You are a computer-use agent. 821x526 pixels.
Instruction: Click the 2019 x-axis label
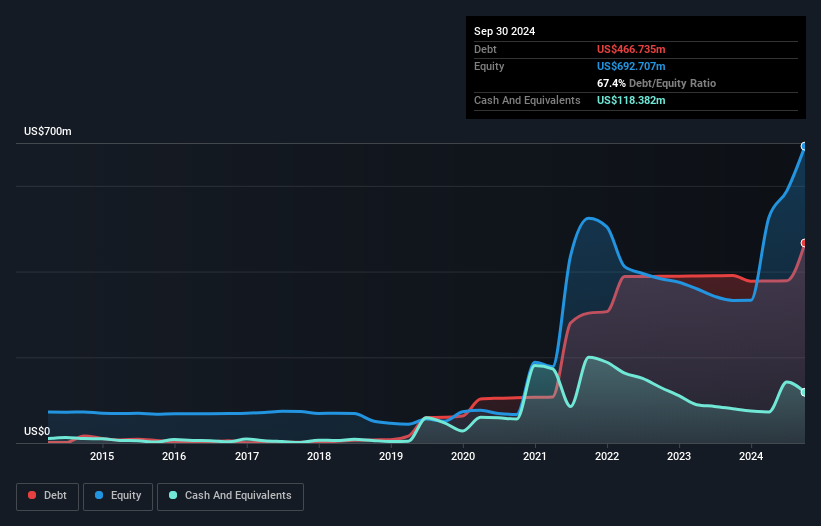[x=391, y=456]
